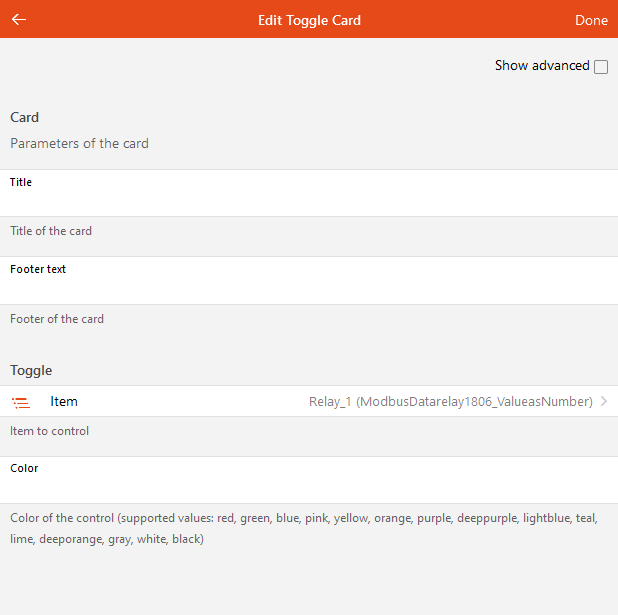
Task: Click the bold 'Footer text' field label
Action: [x=38, y=269]
